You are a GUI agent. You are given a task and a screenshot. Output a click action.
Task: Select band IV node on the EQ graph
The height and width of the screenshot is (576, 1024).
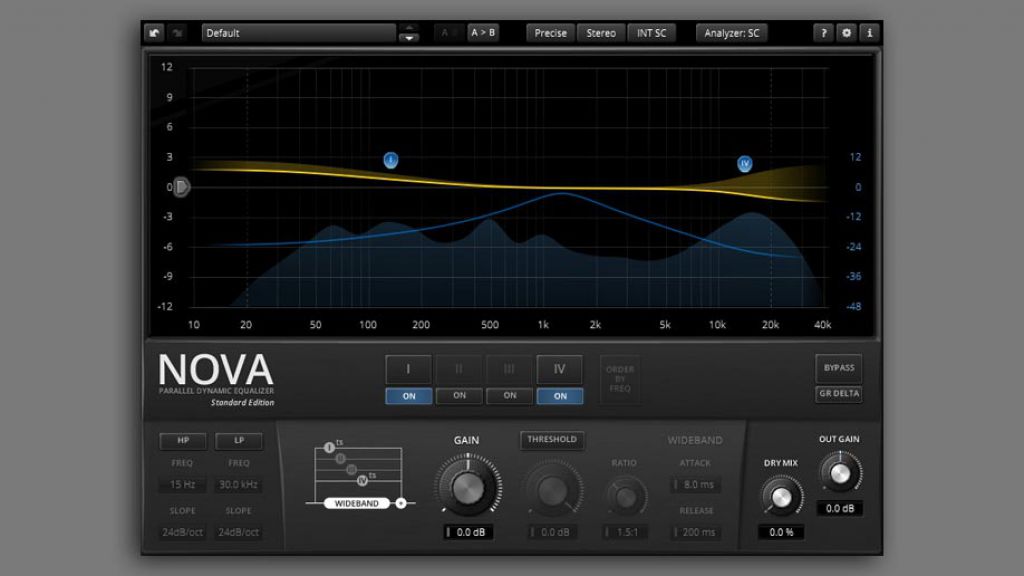tap(744, 164)
